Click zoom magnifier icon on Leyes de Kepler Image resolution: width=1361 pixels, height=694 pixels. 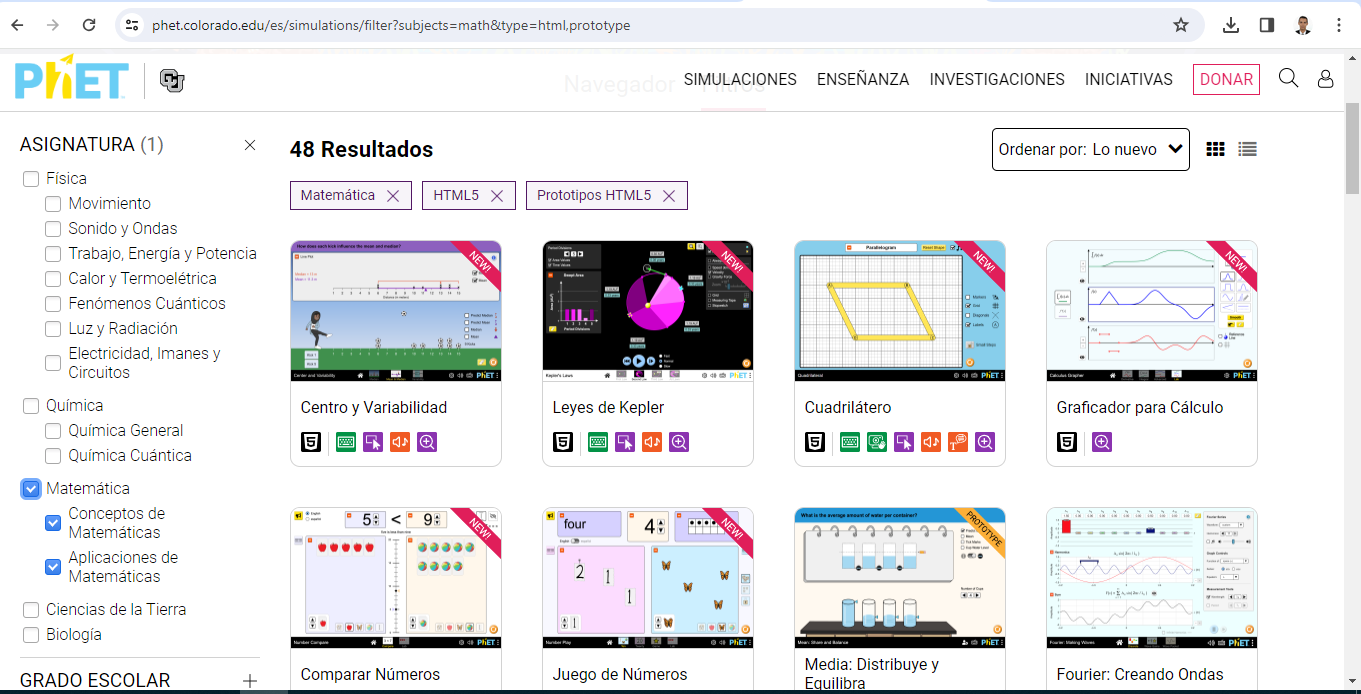679,441
